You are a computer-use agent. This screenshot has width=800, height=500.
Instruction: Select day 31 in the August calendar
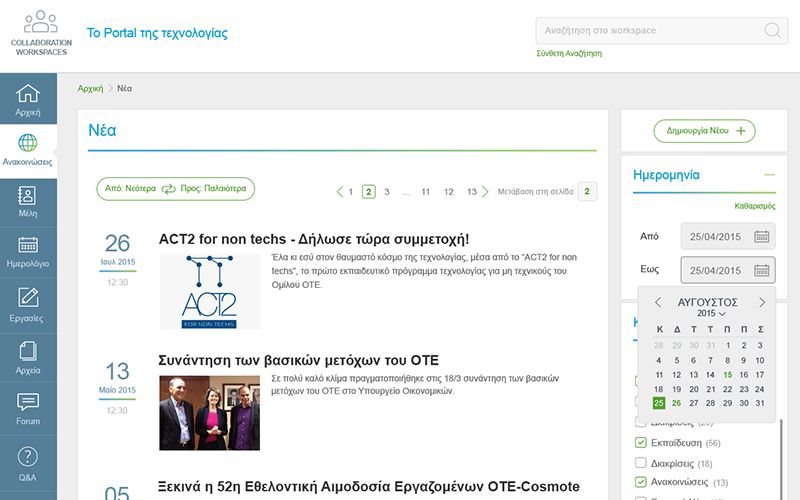(x=760, y=403)
